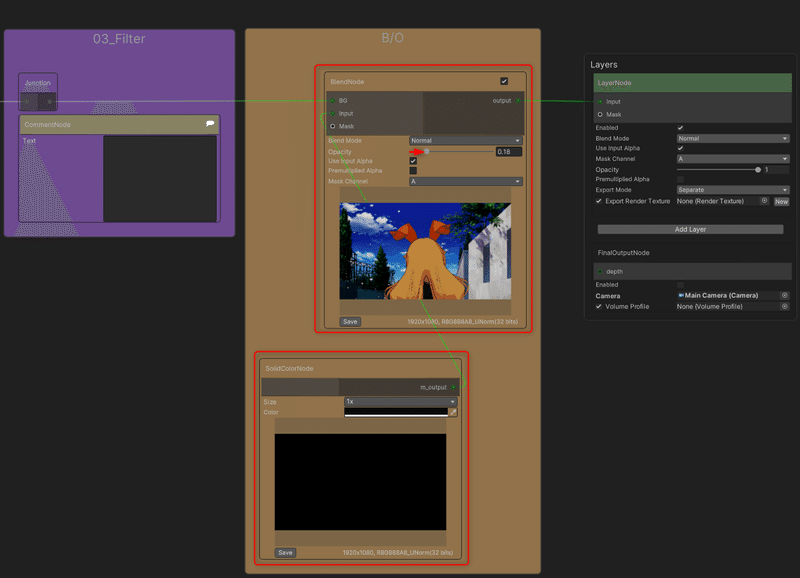
Task: Open SolidColorNode Size dropdown
Action: [401, 401]
